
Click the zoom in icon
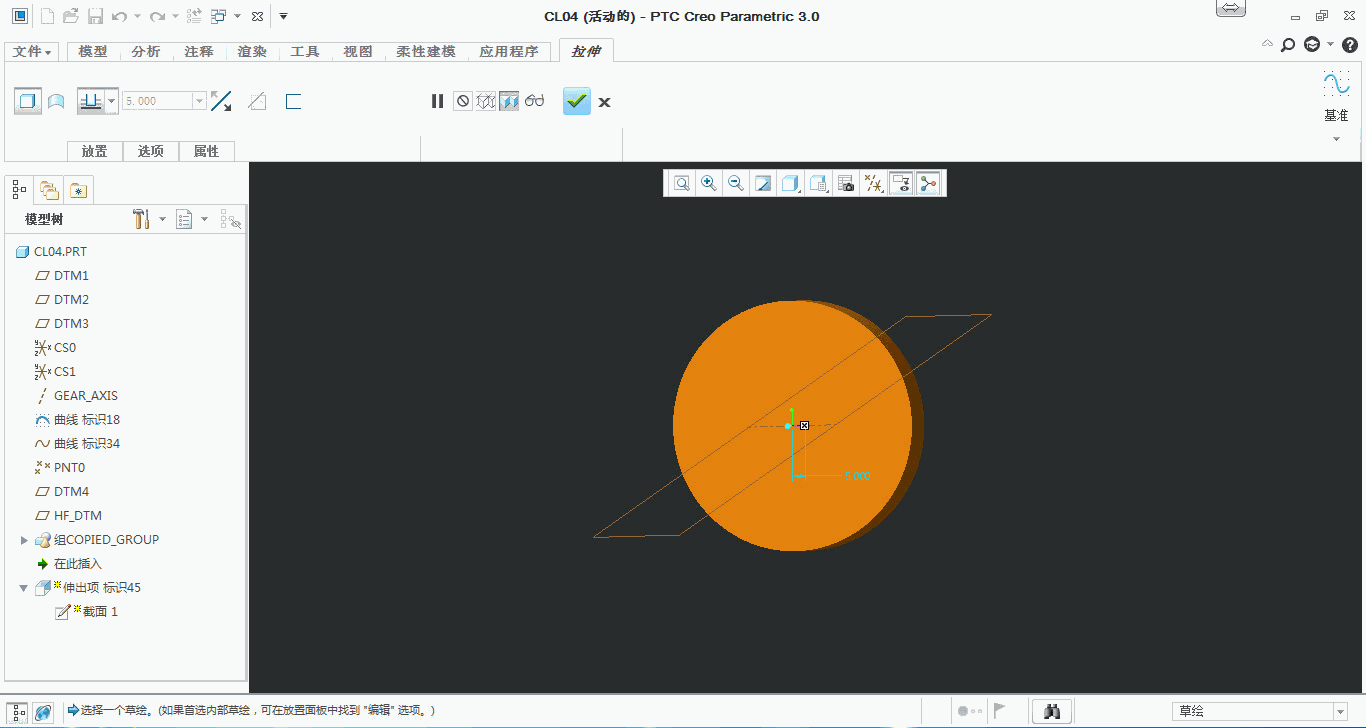pyautogui.click(x=709, y=183)
